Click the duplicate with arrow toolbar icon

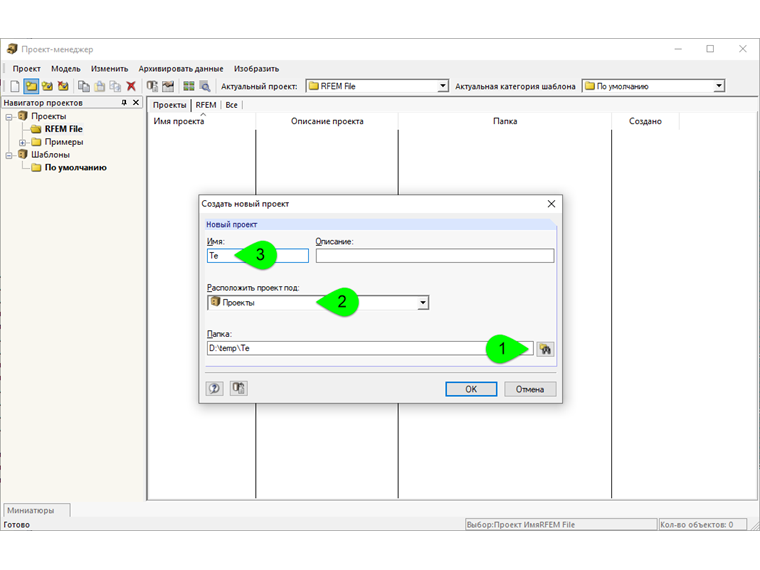click(x=115, y=86)
